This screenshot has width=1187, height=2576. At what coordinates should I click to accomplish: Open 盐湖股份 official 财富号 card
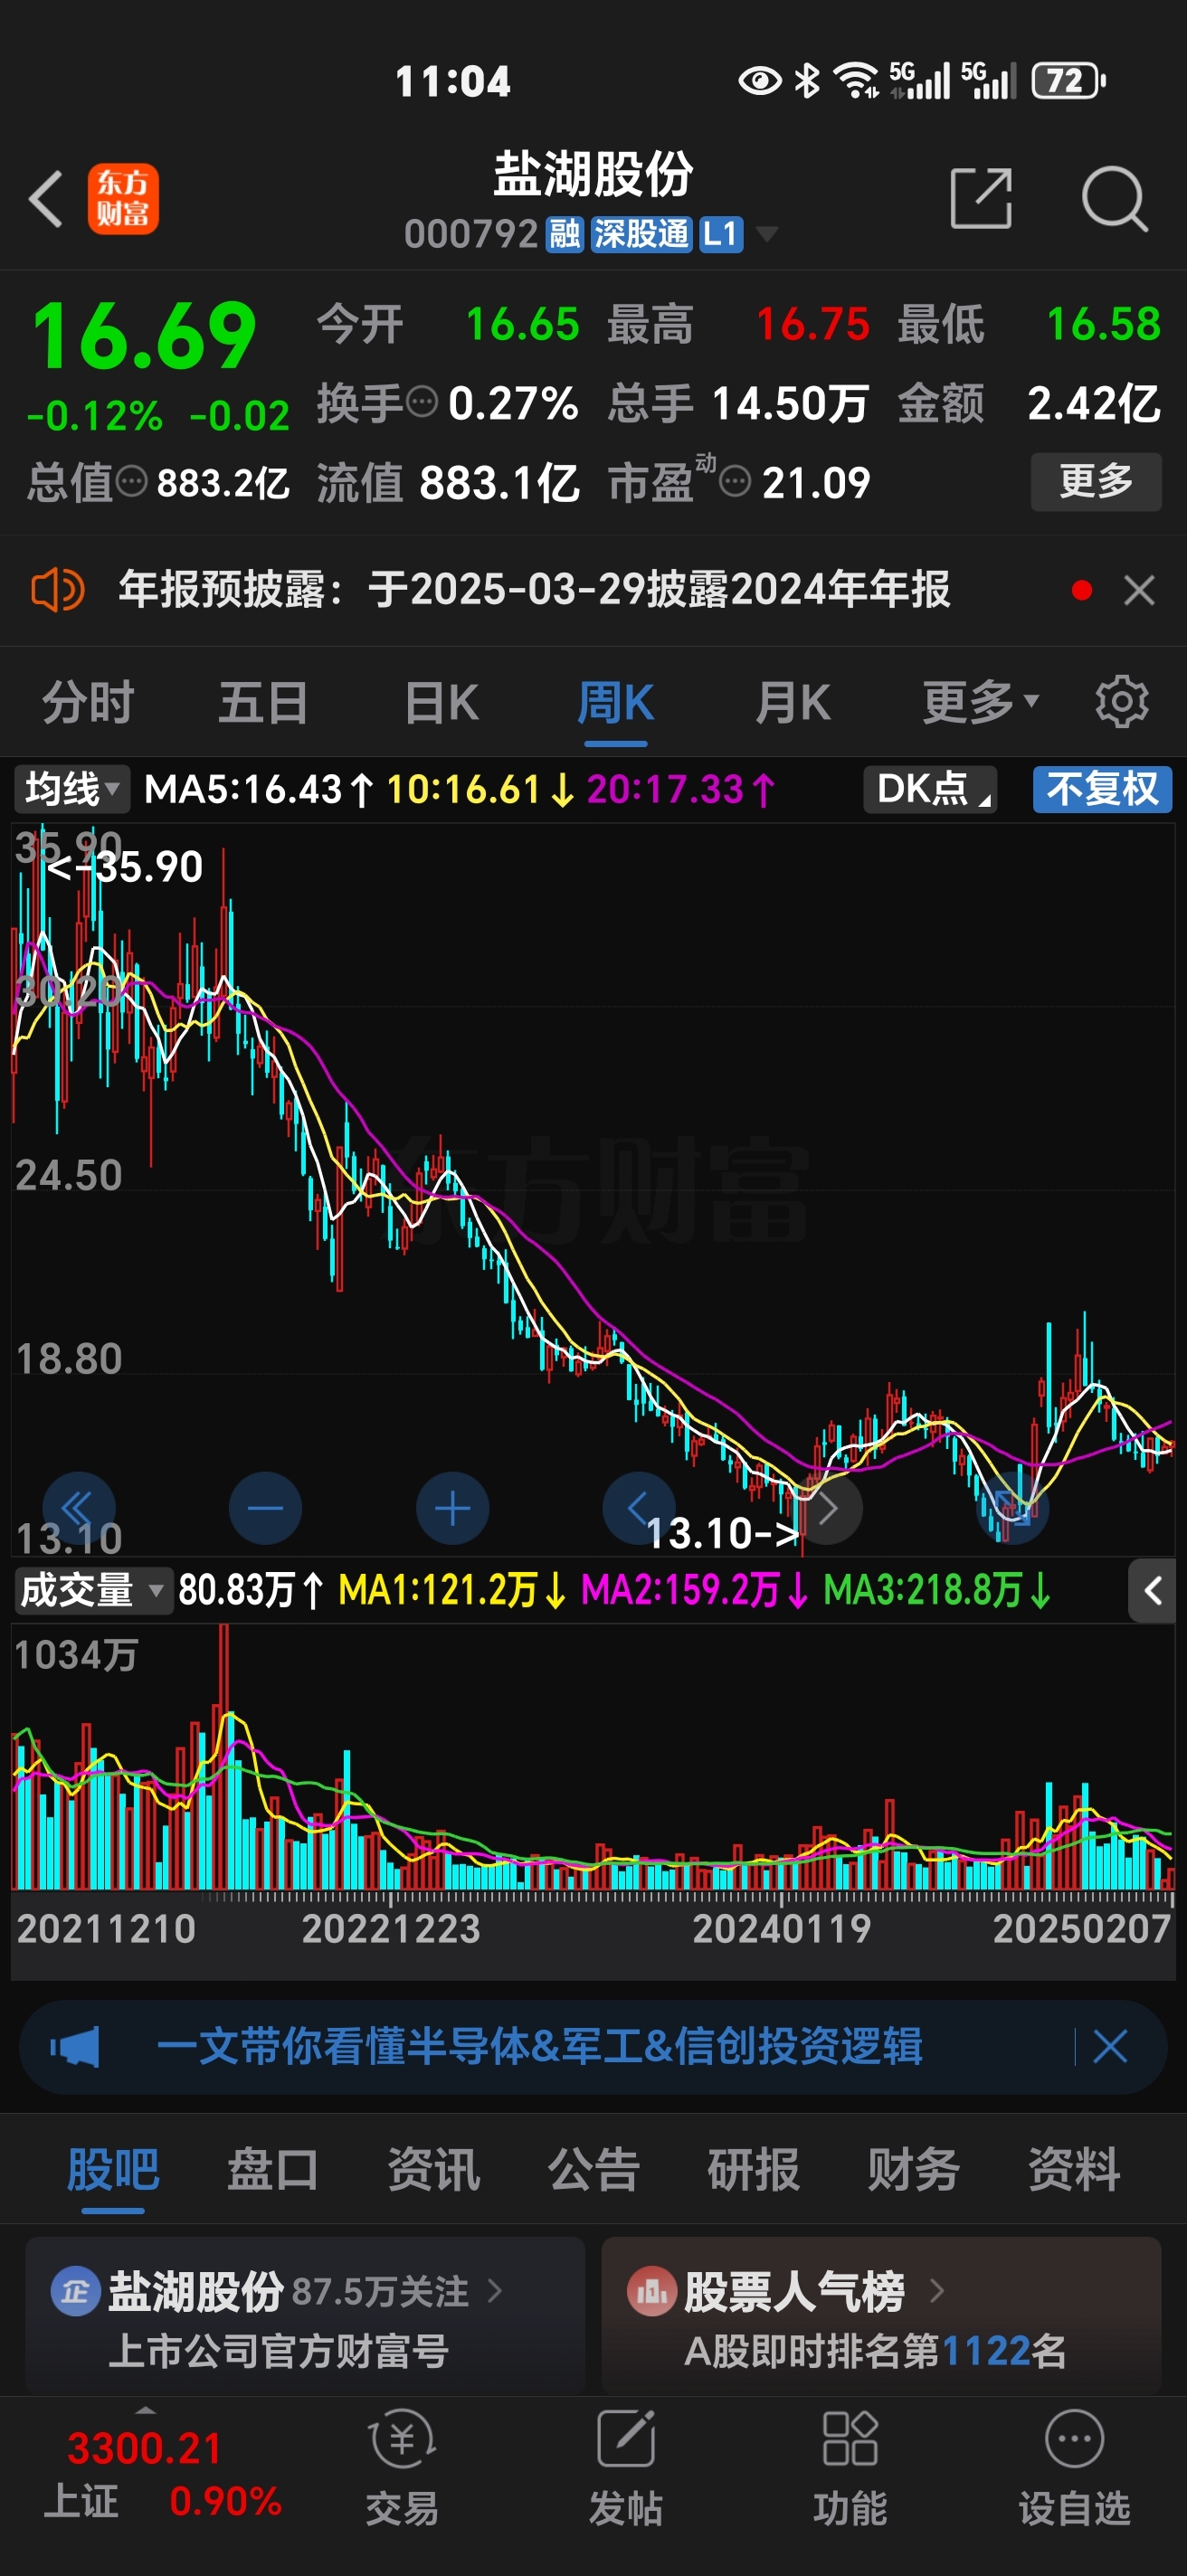tap(305, 2318)
